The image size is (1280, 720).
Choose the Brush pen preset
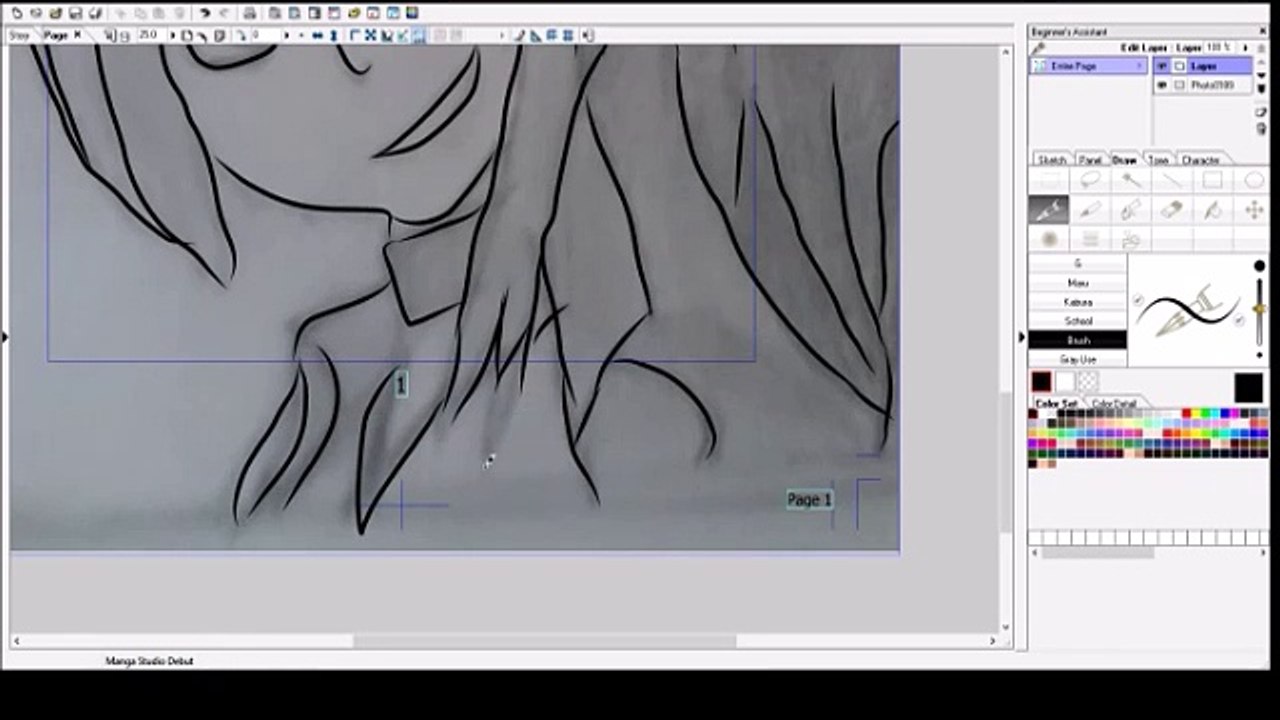pyautogui.click(x=1078, y=340)
